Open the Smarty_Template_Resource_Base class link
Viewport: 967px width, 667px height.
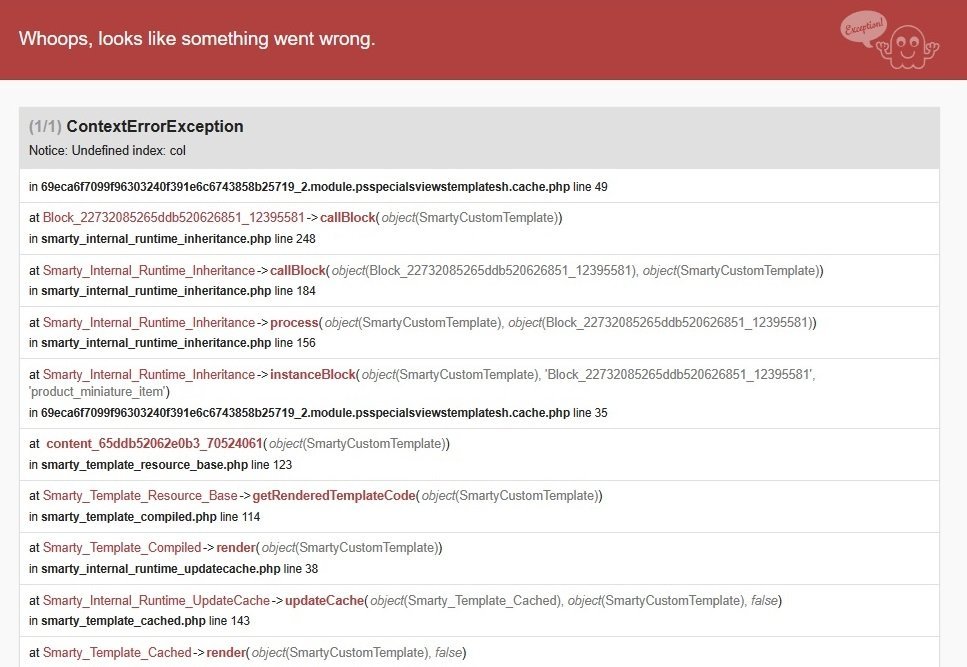point(140,496)
